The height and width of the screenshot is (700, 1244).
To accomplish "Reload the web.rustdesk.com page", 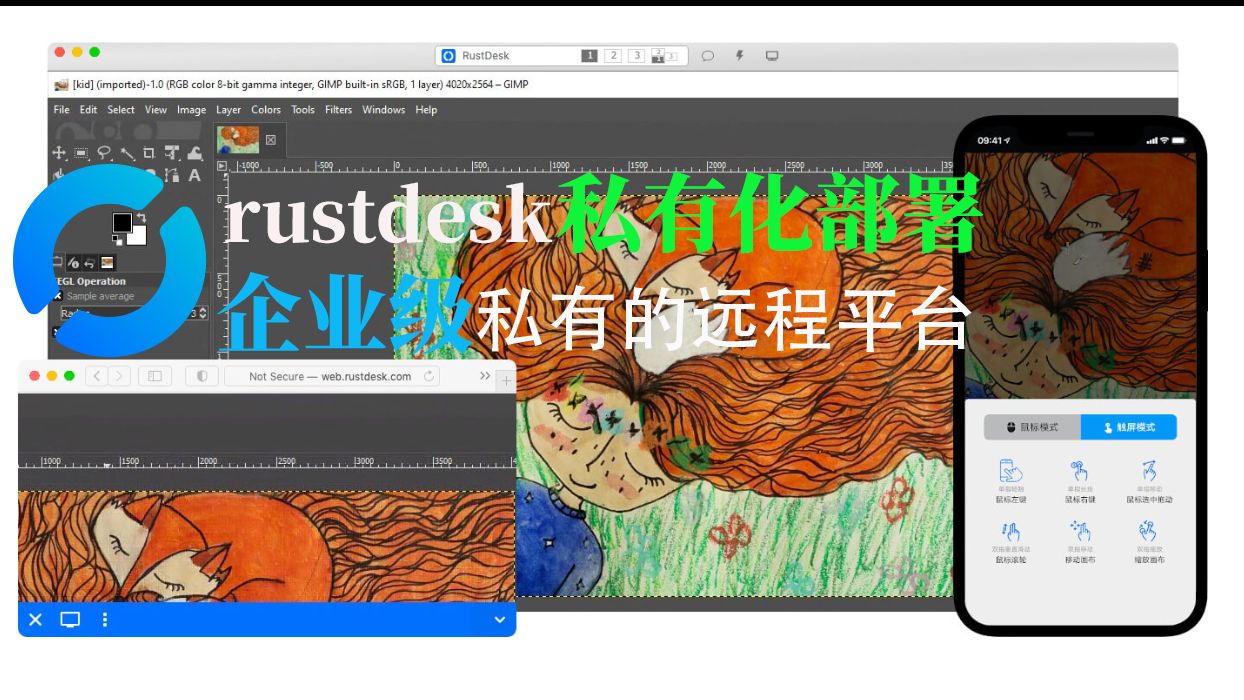I will (x=430, y=377).
